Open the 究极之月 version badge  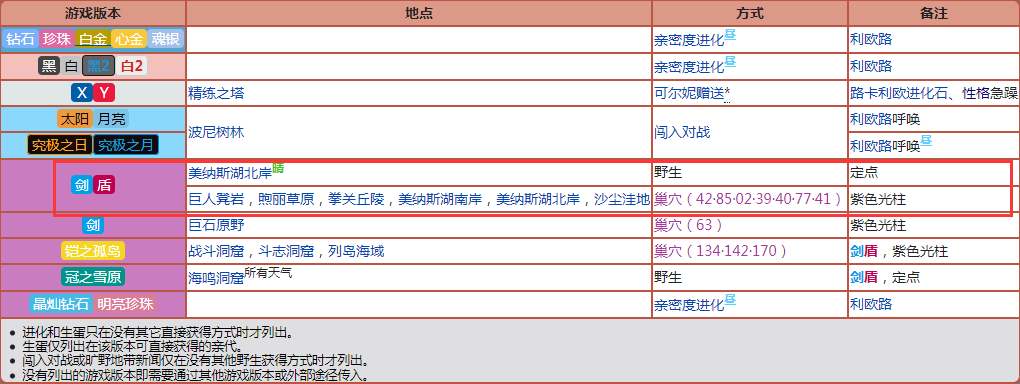pyautogui.click(x=126, y=144)
